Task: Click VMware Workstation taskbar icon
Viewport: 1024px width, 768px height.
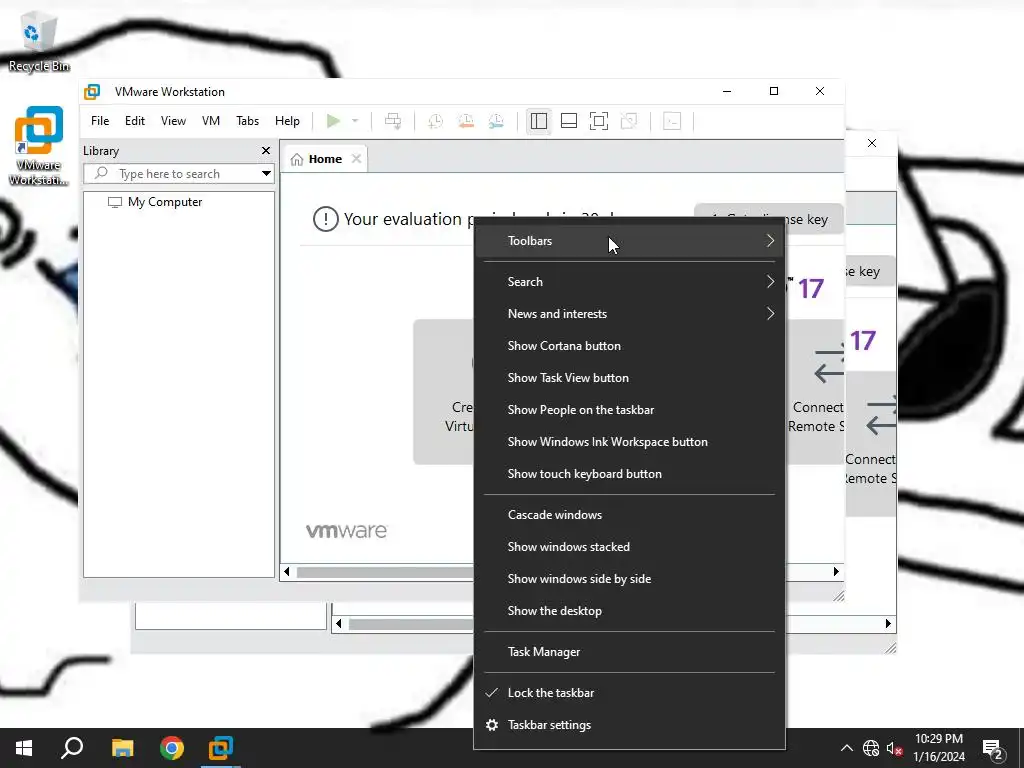Action: (221, 748)
